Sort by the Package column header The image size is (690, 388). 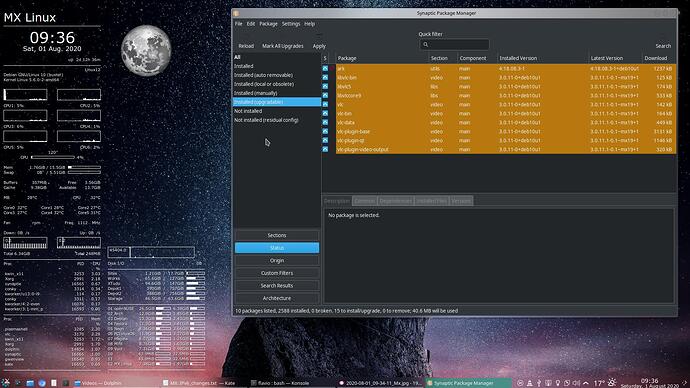pos(382,58)
